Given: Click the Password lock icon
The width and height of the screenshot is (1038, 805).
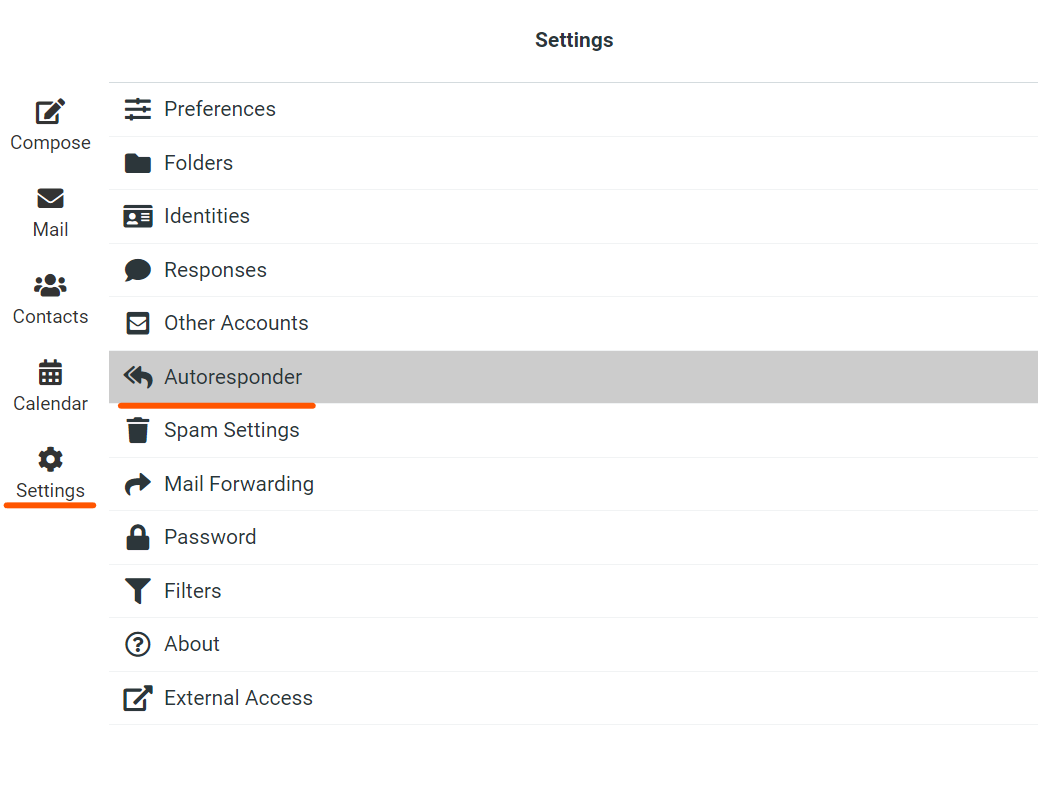Looking at the screenshot, I should [138, 537].
